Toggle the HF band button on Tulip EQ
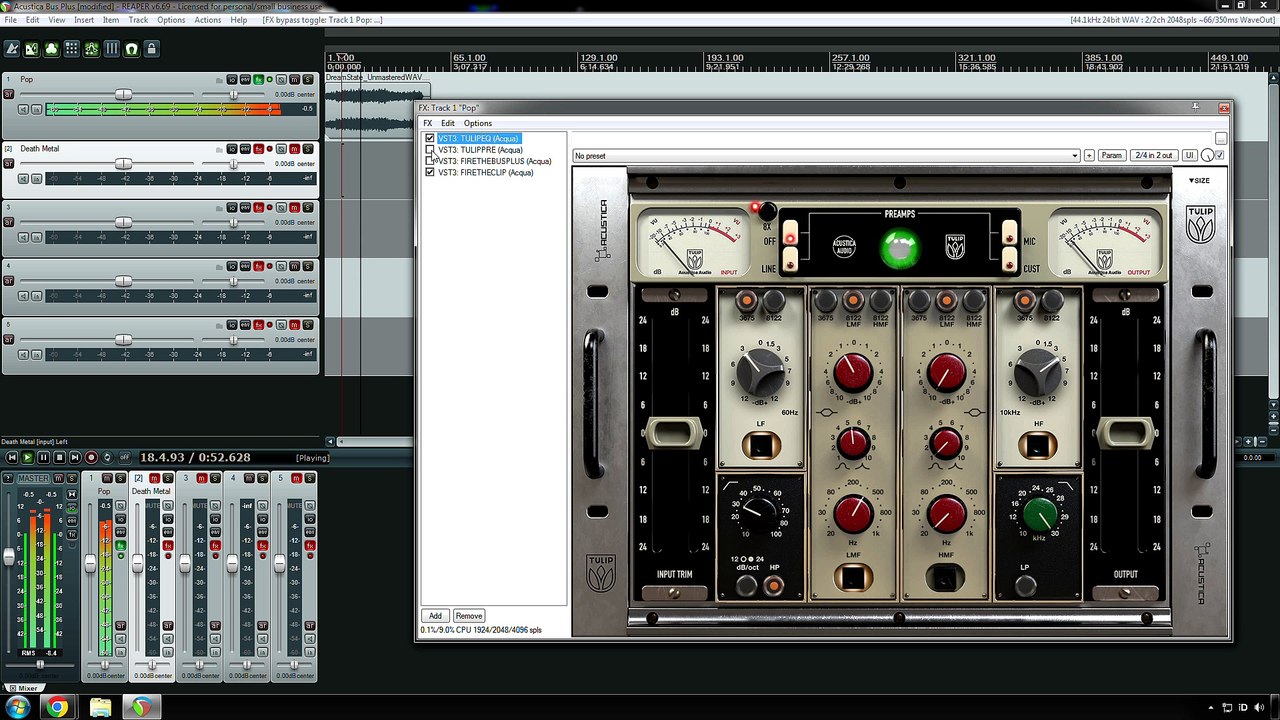 pyautogui.click(x=1037, y=446)
